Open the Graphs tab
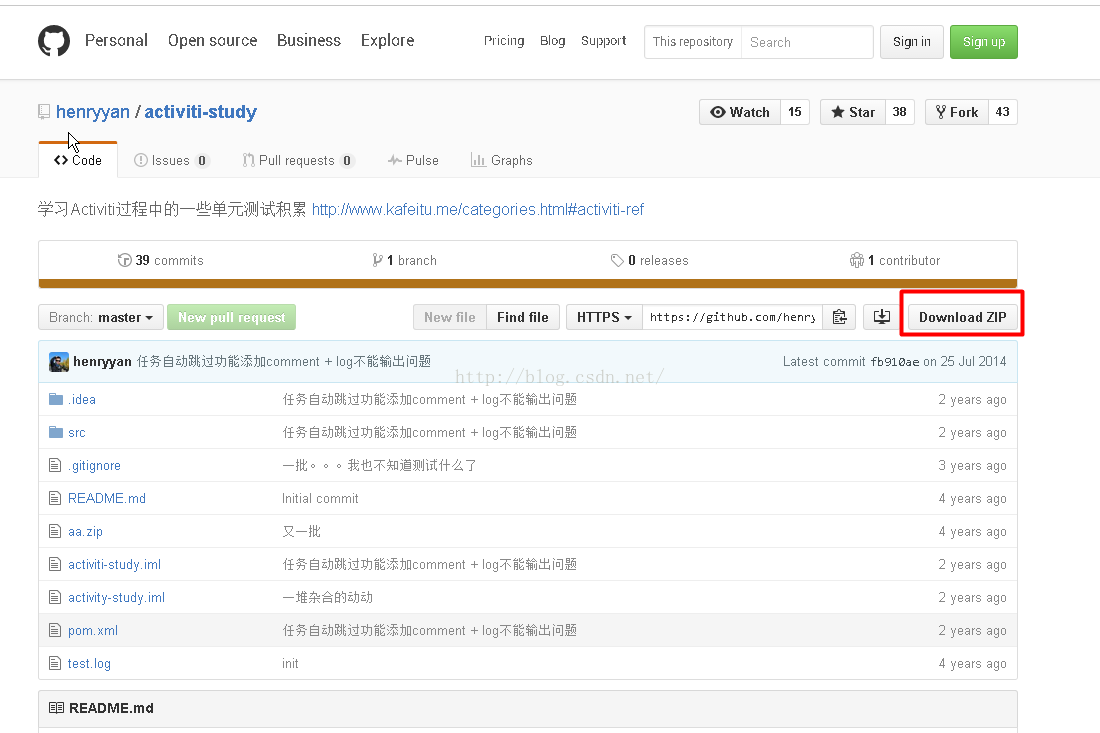1100x733 pixels. [502, 161]
